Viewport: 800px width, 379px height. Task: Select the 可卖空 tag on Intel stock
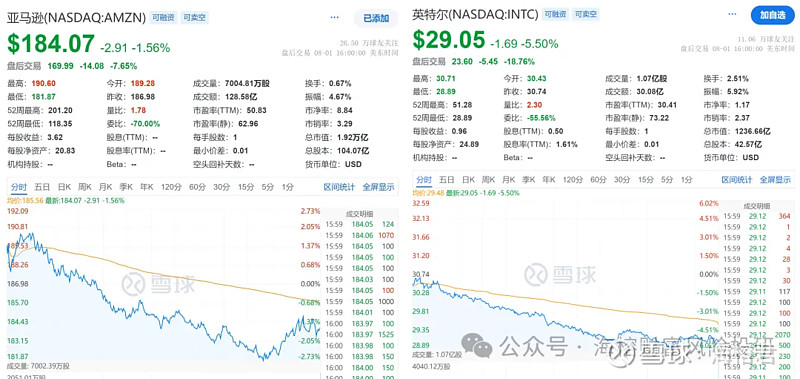[x=585, y=15]
